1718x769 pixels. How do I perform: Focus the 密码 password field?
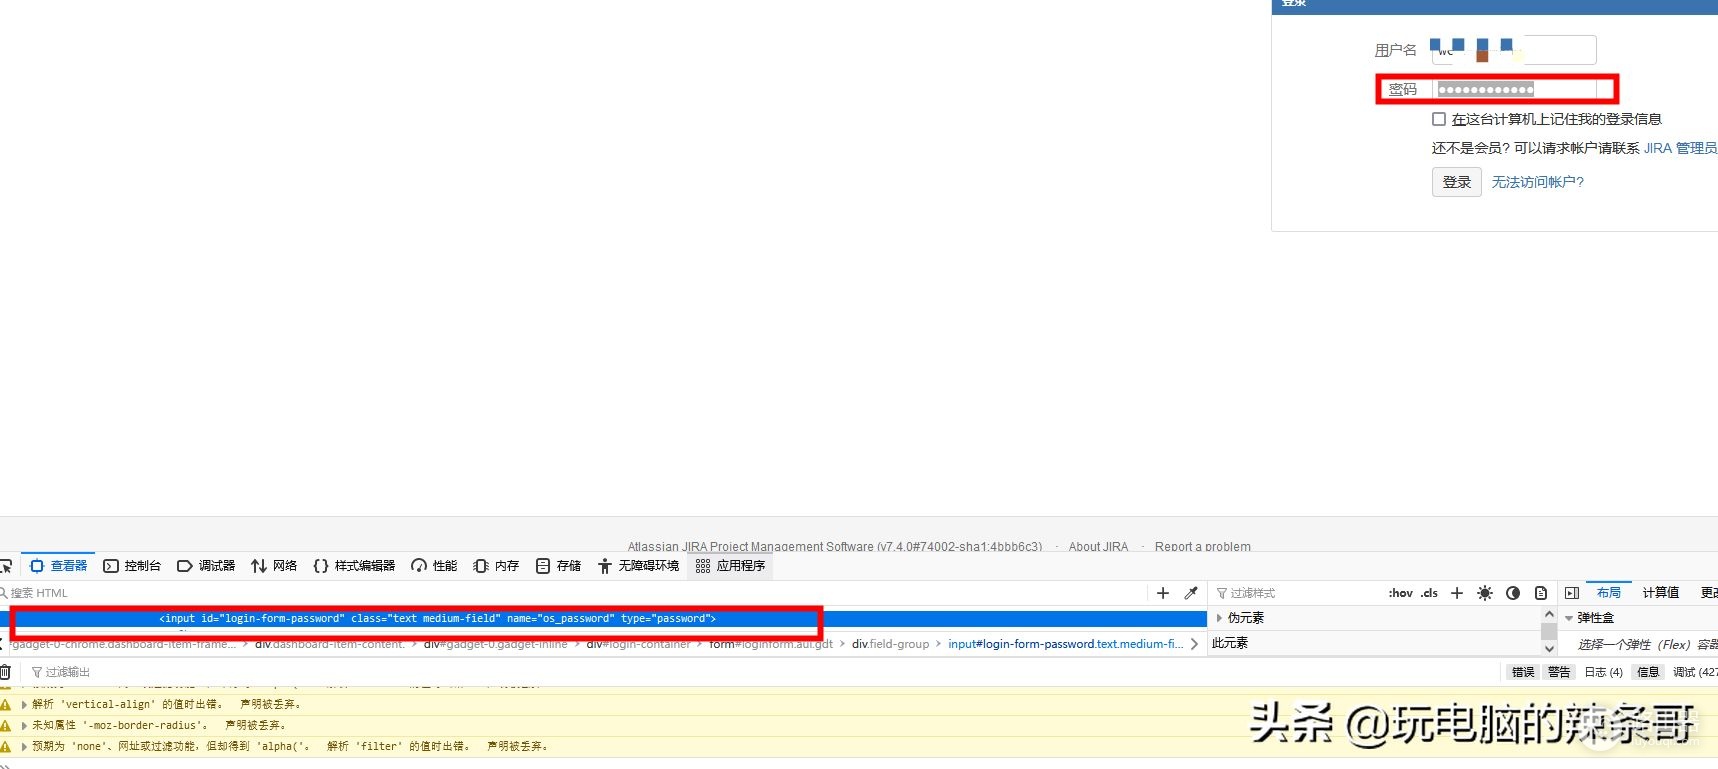[1516, 89]
